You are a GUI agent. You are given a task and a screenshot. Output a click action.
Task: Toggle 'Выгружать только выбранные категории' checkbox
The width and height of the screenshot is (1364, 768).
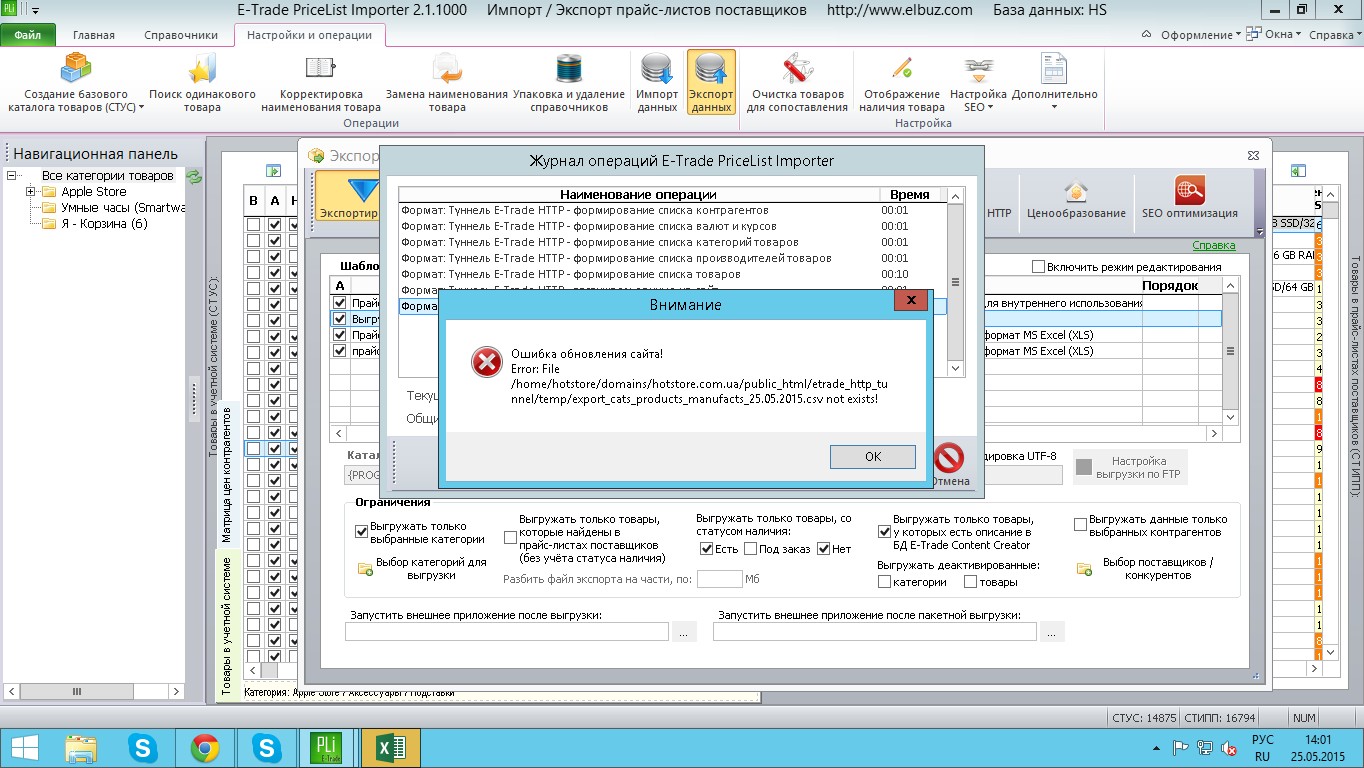[362, 532]
